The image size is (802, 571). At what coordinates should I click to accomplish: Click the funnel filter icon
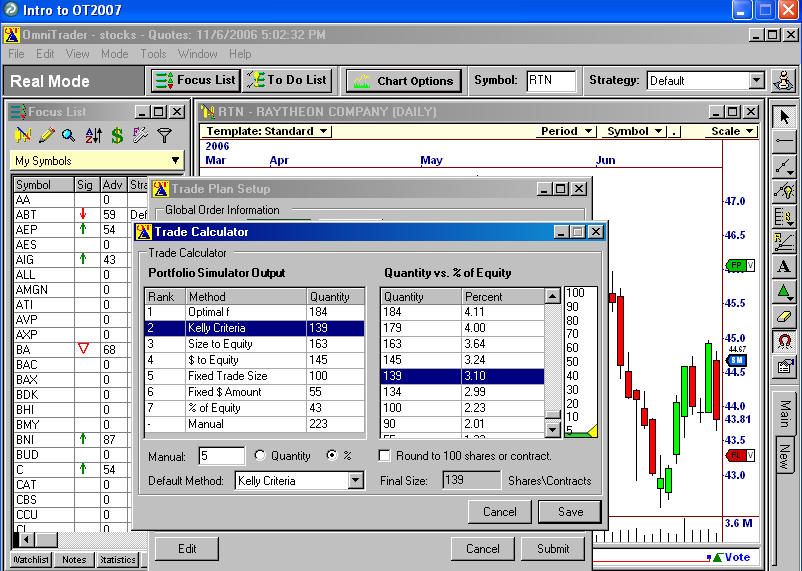click(x=164, y=135)
